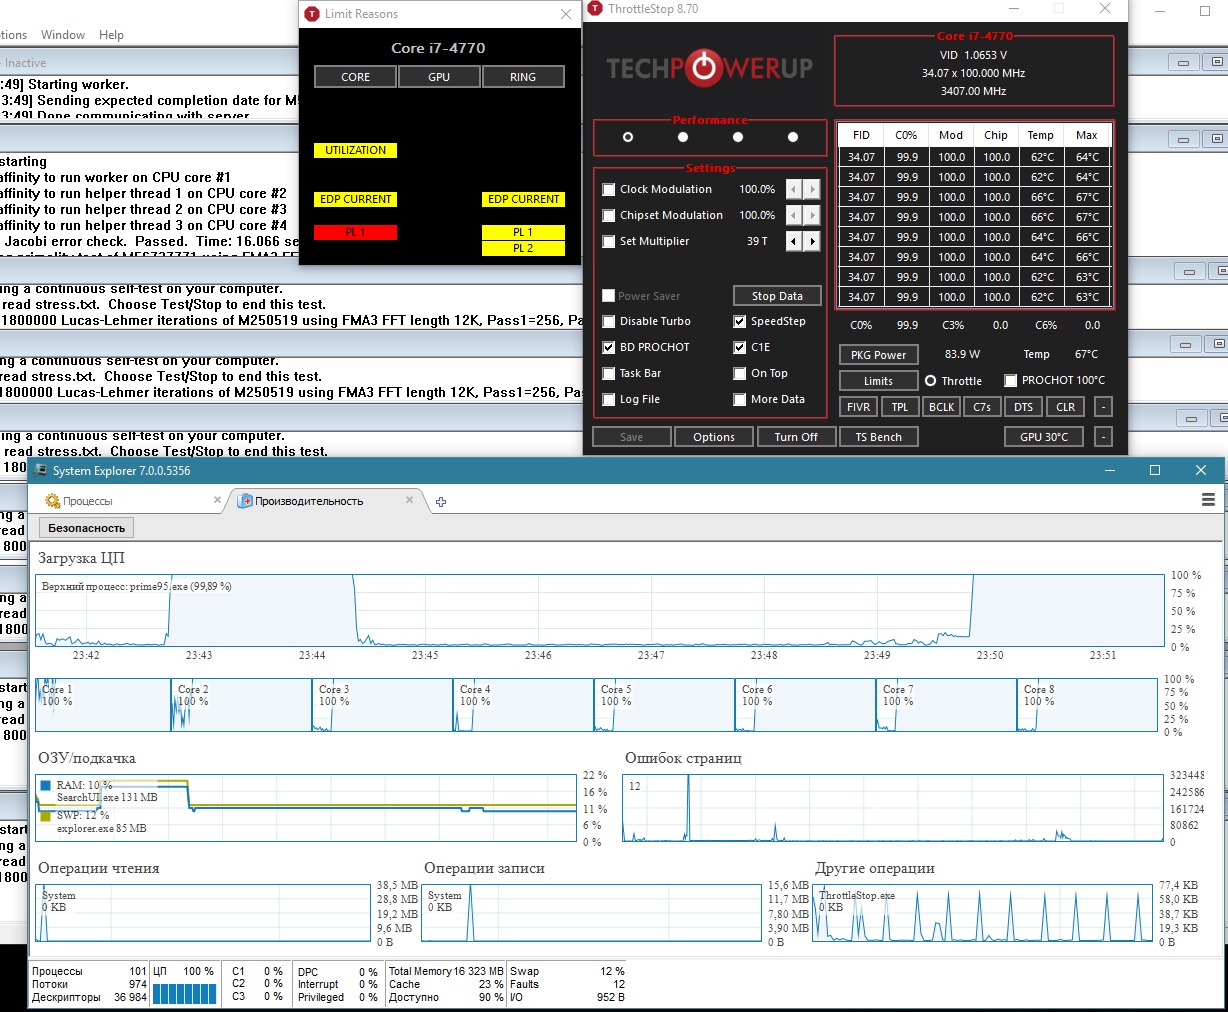
Task: Launch TS Bench
Action: point(879,437)
